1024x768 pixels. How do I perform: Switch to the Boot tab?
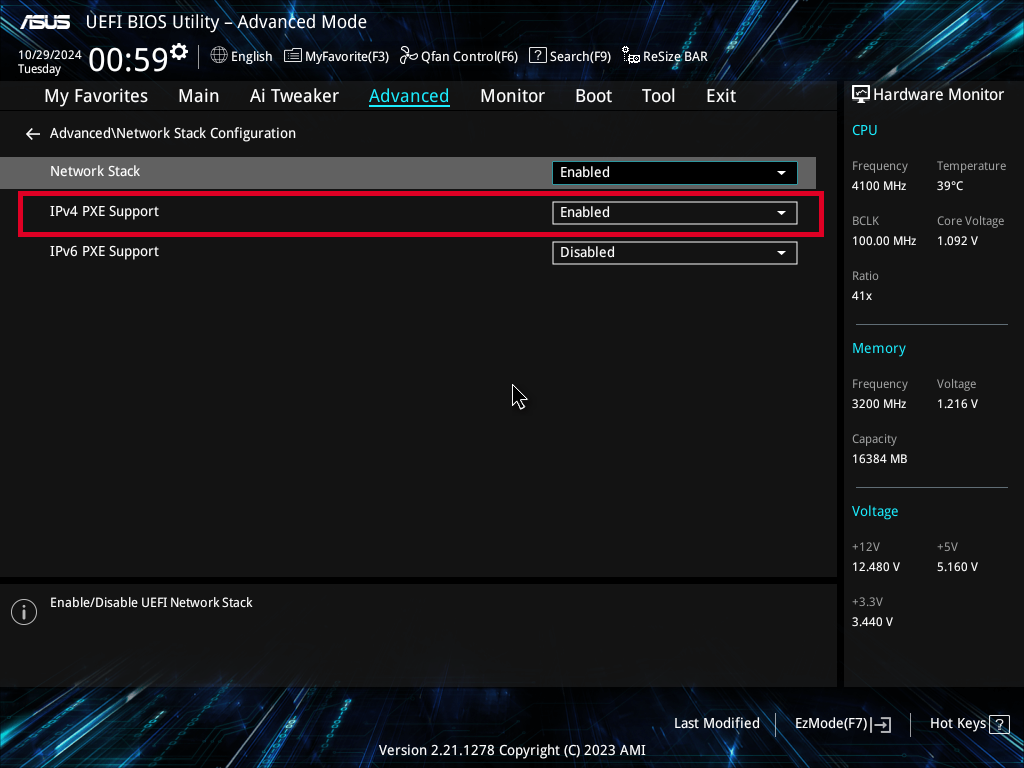pos(593,95)
